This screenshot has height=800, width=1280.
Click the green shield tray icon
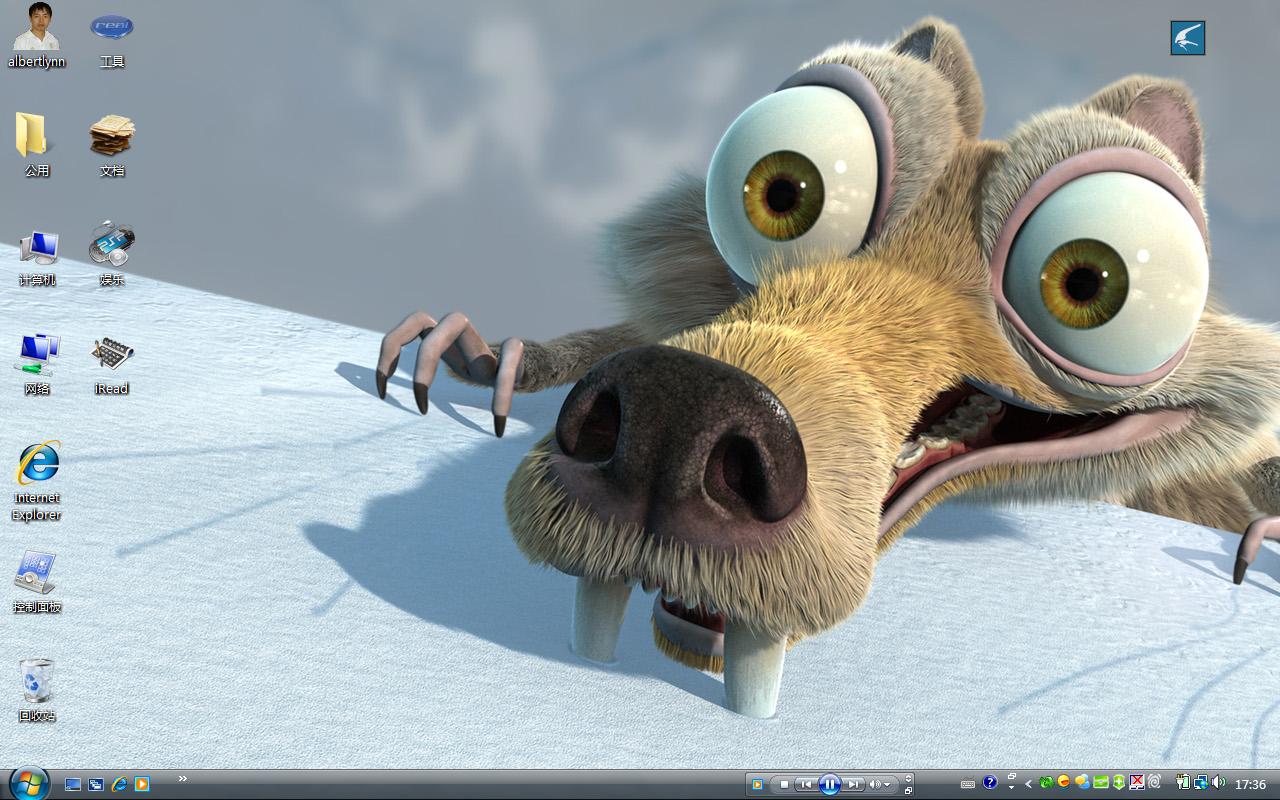pyautogui.click(x=1119, y=783)
